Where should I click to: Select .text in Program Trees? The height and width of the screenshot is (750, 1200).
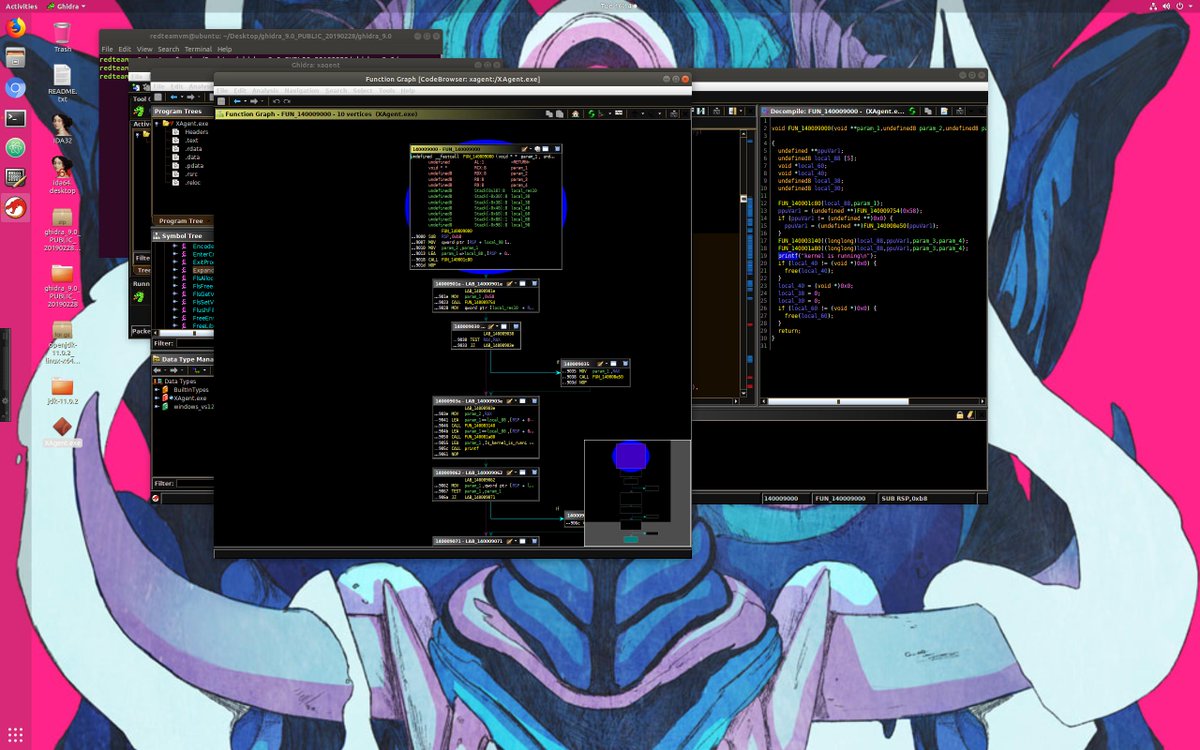[191, 140]
